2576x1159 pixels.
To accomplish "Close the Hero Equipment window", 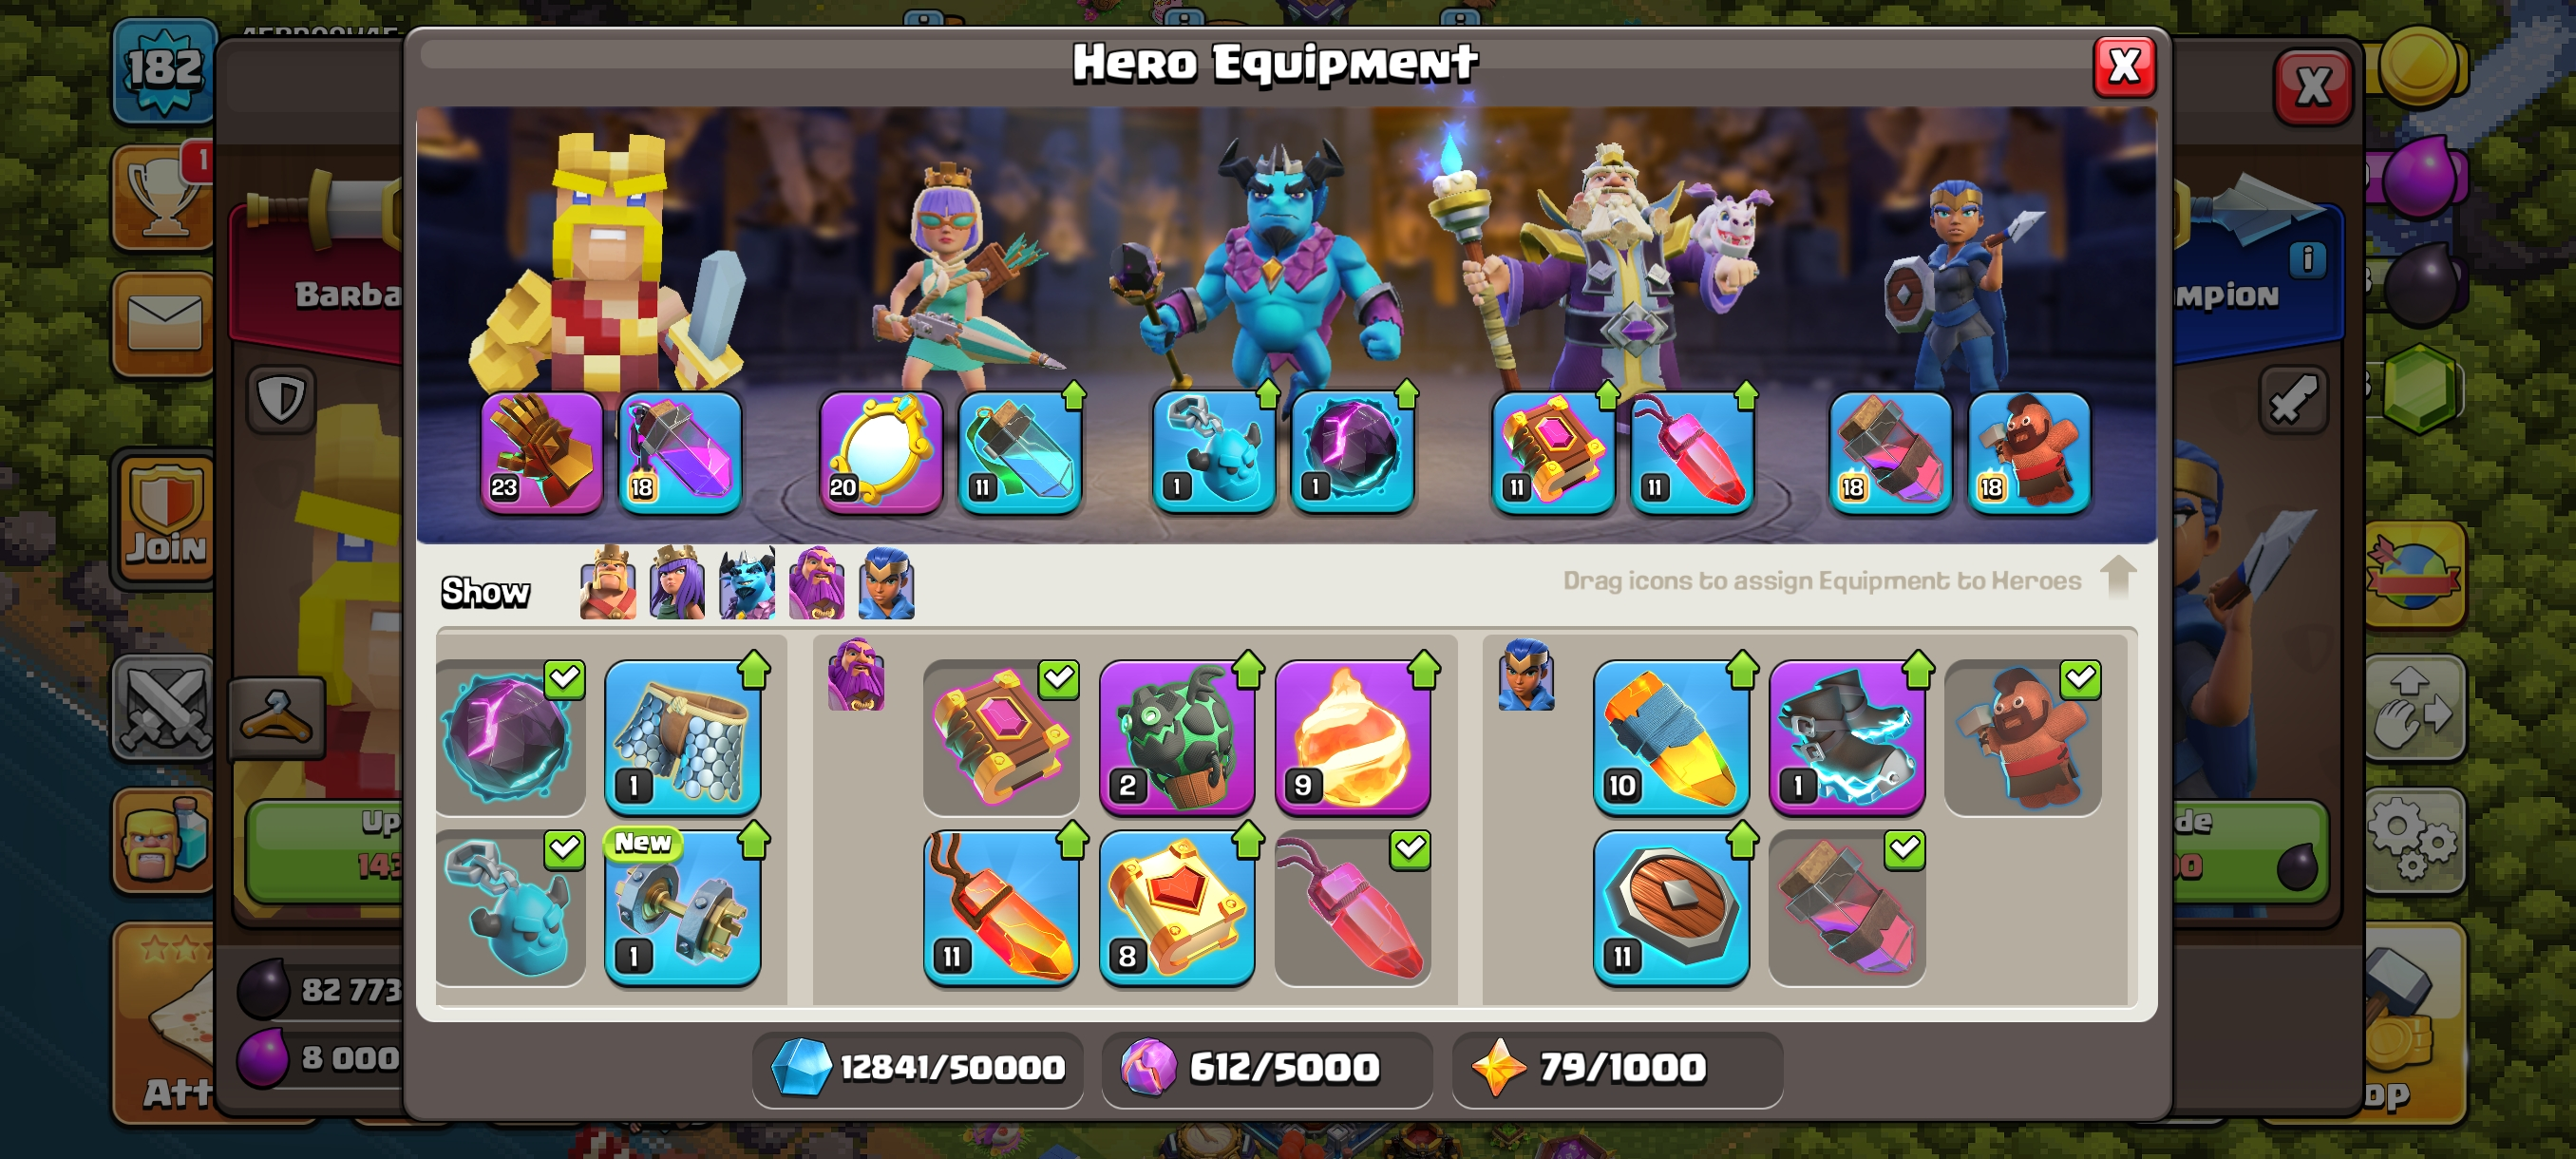I will tap(2124, 67).
